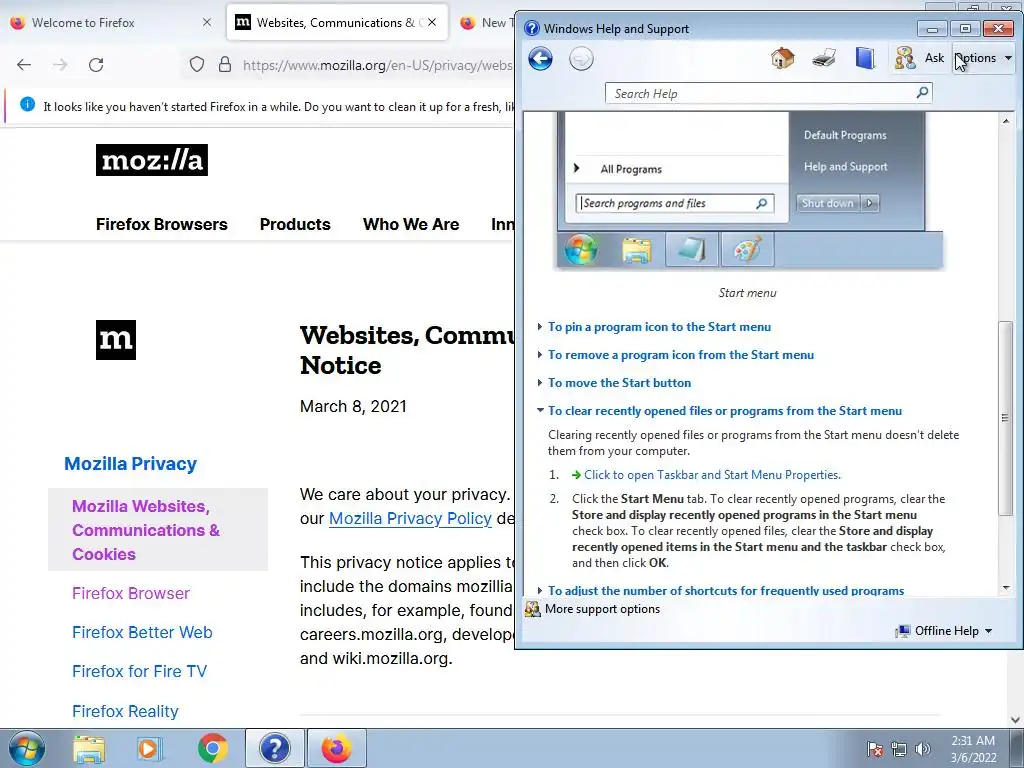Open Firefox for Fire TV link
Viewport: 1024px width, 768px height.
tap(139, 671)
